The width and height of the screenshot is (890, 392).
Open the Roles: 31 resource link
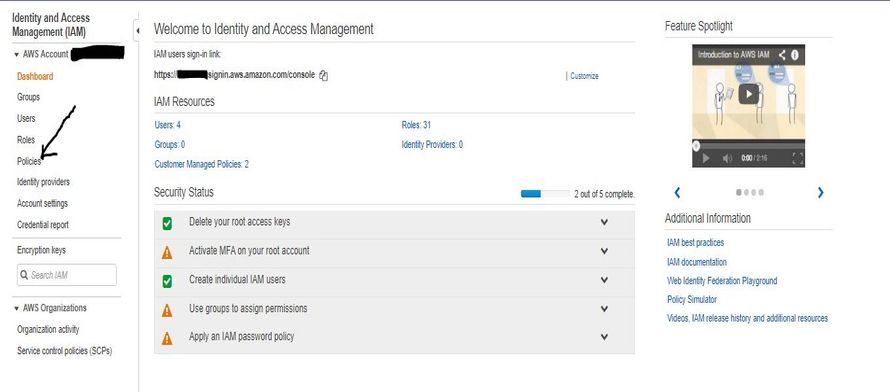pyautogui.click(x=416, y=125)
